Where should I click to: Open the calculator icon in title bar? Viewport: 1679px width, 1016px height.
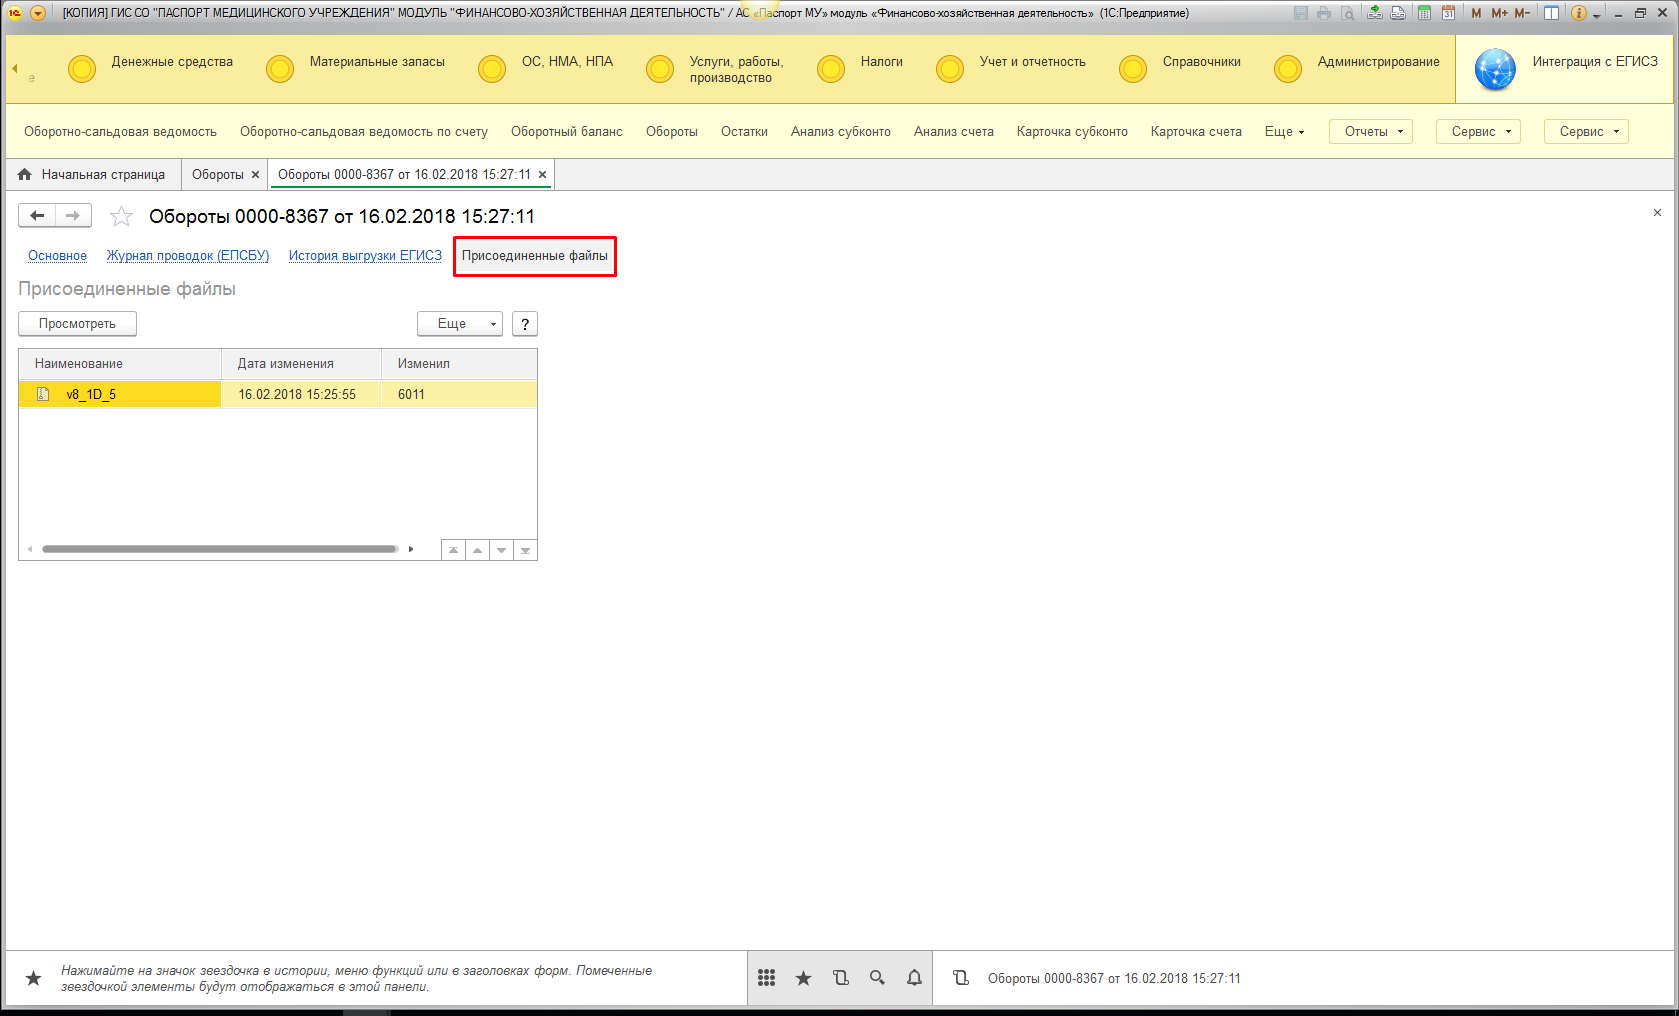tap(1424, 13)
